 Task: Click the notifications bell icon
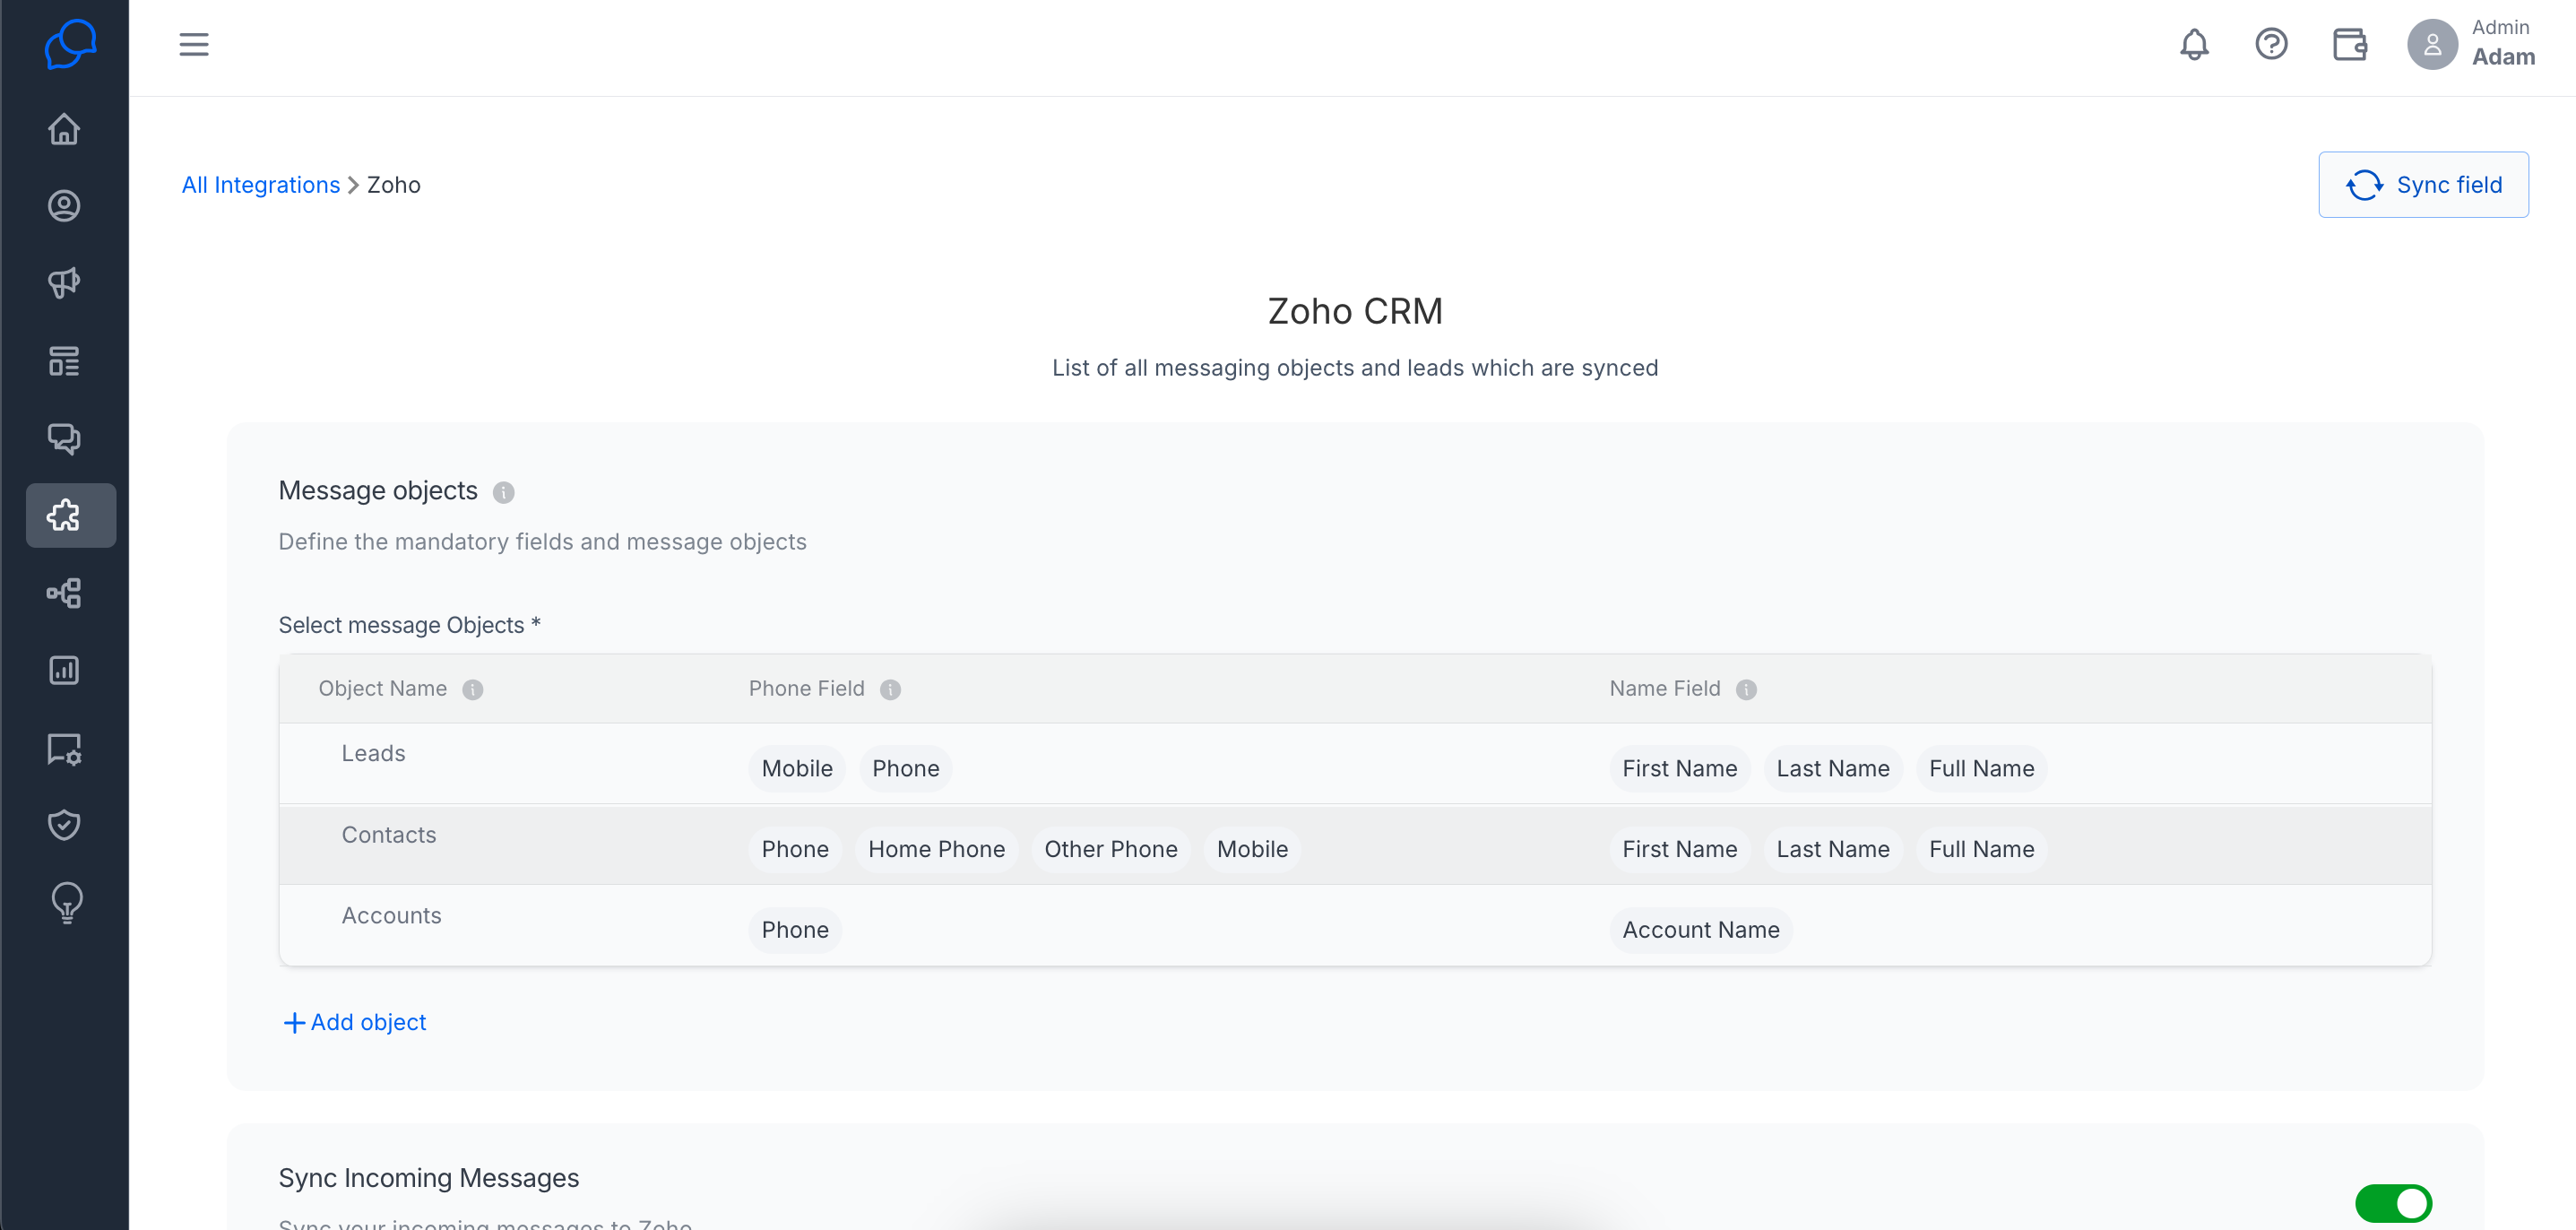coord(2194,44)
